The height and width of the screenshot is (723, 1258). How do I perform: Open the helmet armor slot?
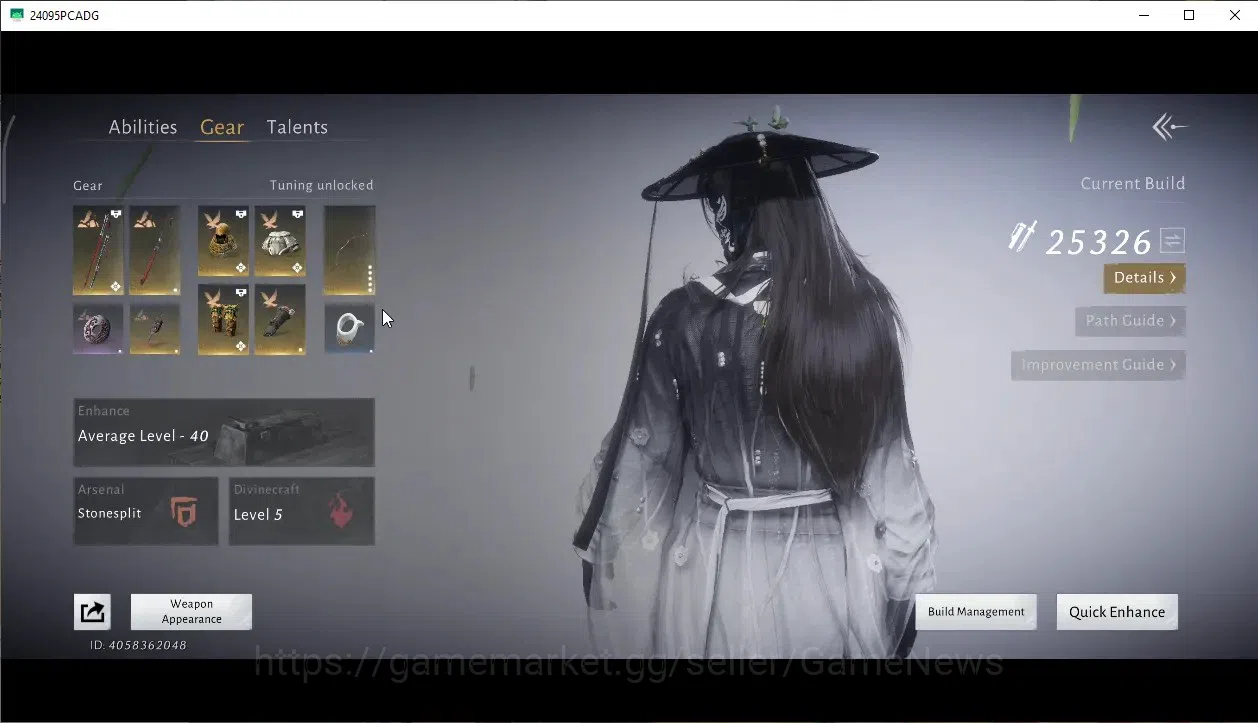tap(224, 241)
